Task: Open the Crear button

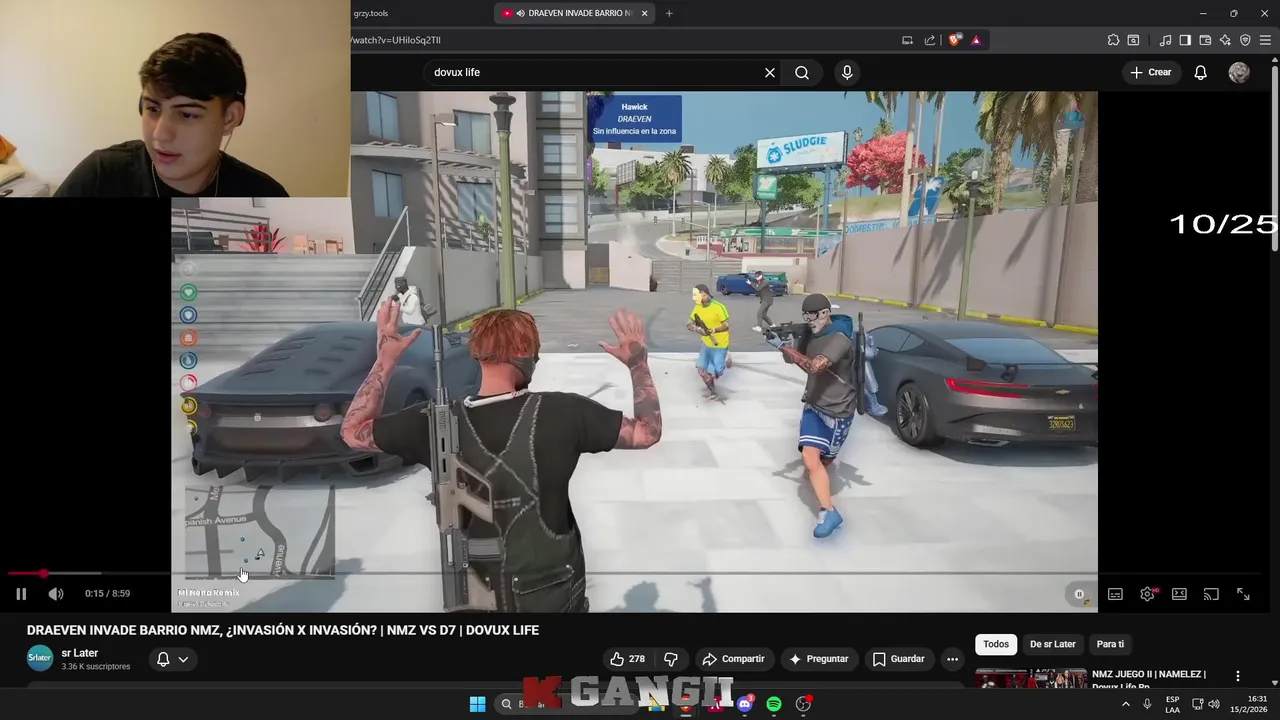Action: click(x=1151, y=72)
